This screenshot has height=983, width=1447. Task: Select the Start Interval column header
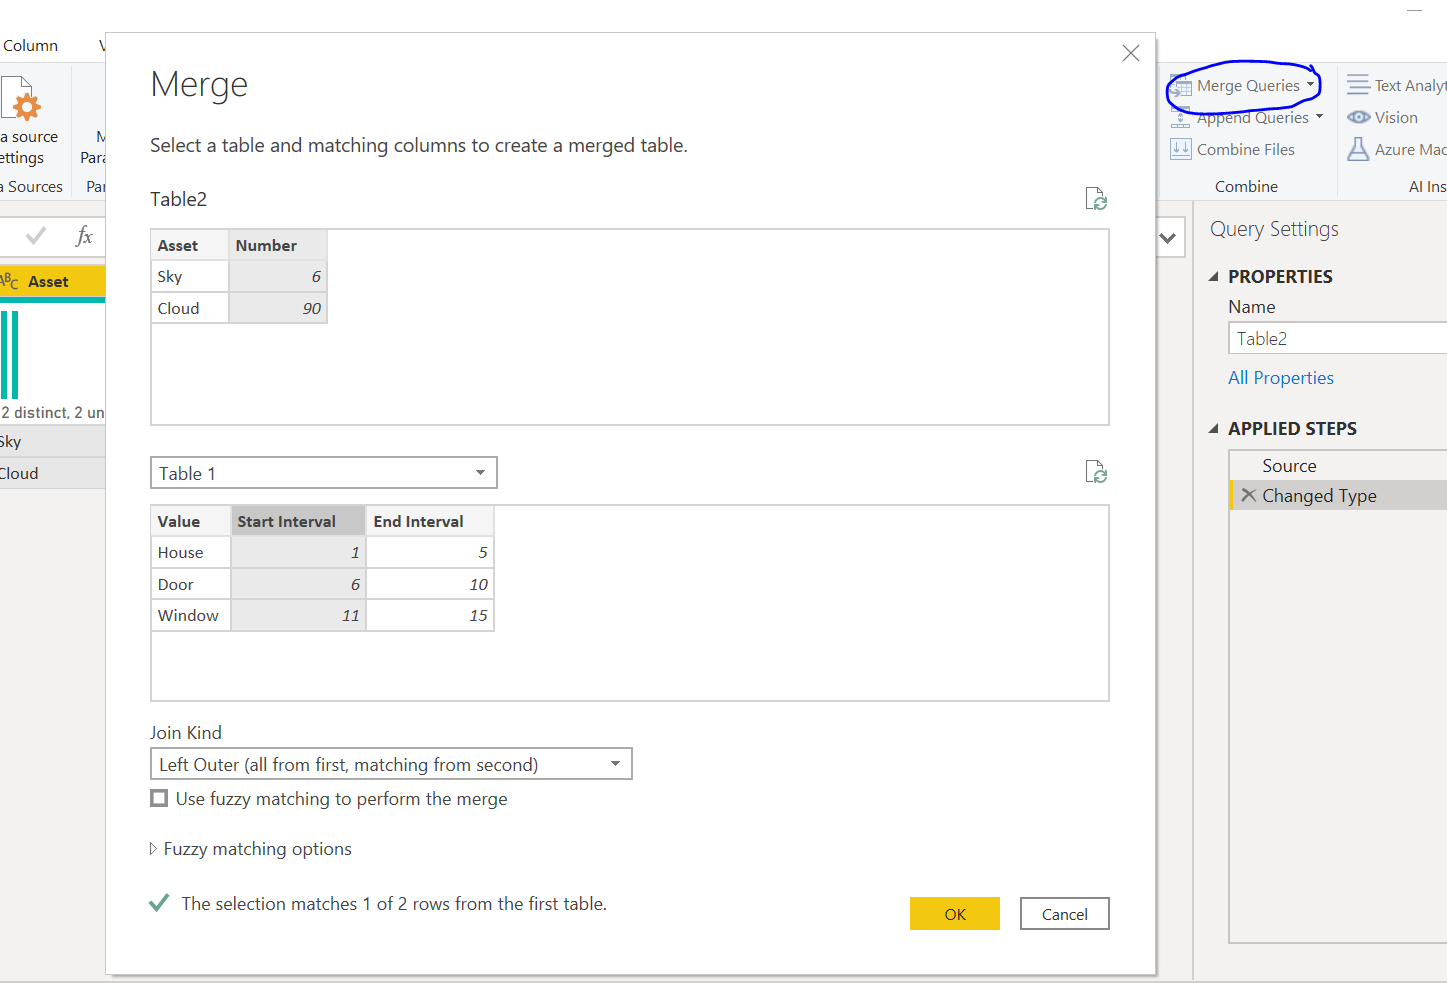(298, 522)
